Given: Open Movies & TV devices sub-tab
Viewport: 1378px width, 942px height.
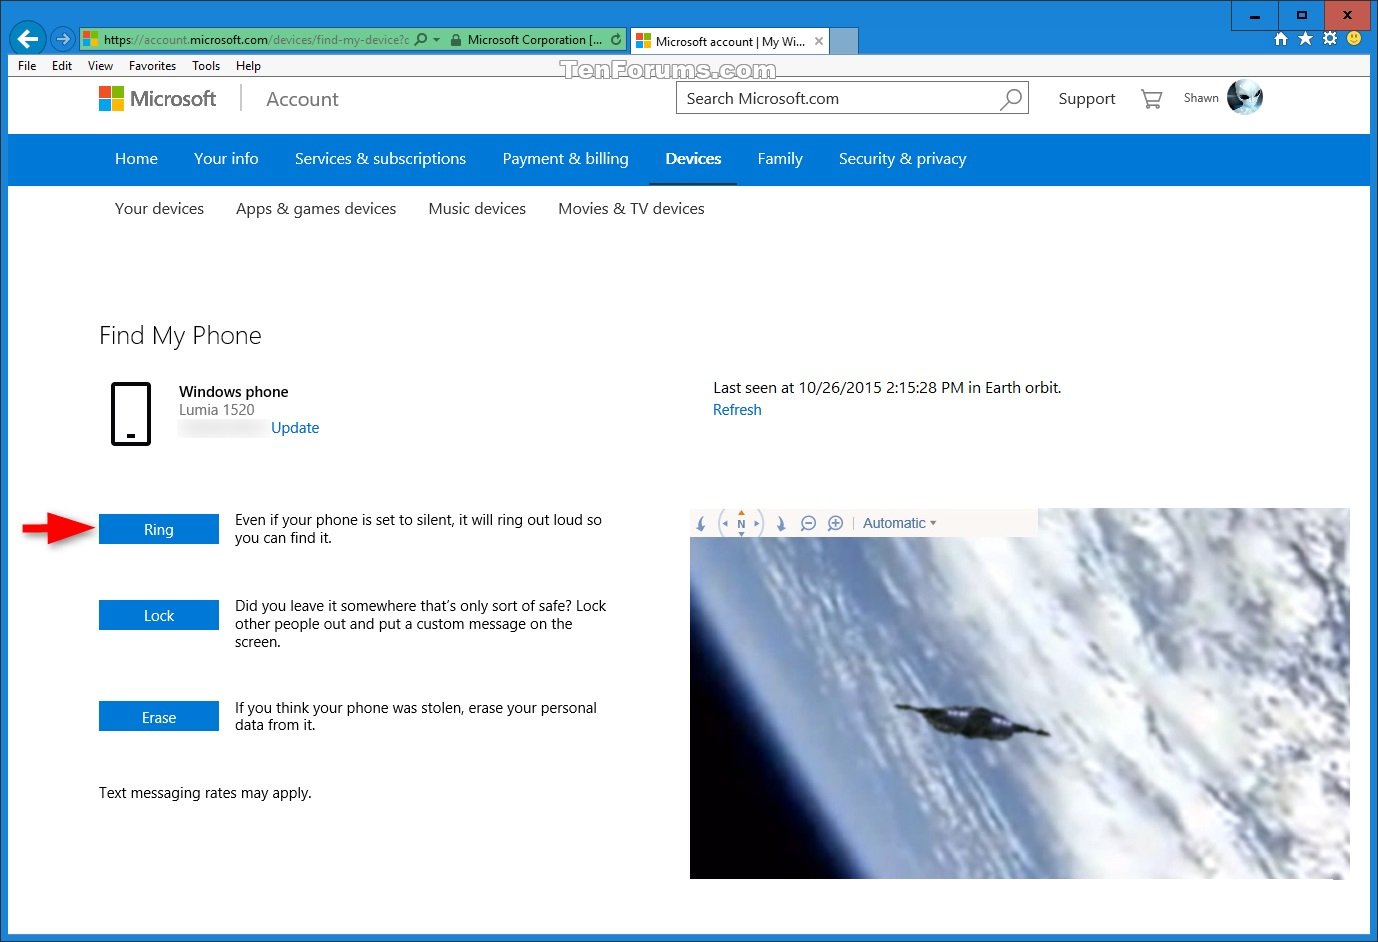Looking at the screenshot, I should (631, 209).
